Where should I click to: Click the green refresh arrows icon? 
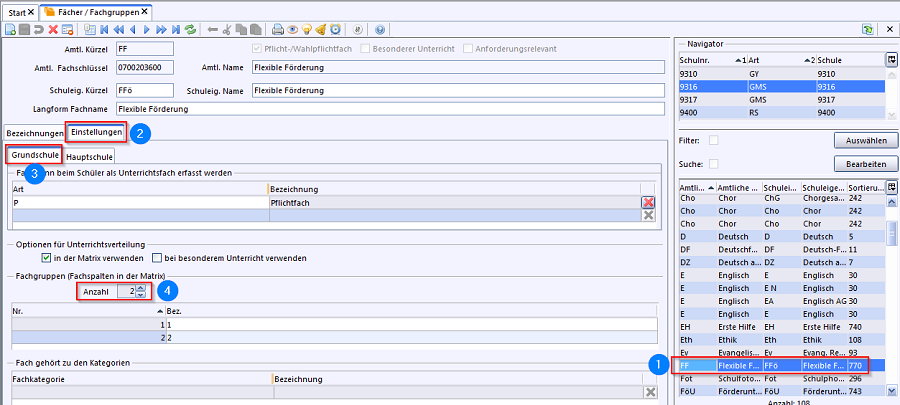pos(191,29)
